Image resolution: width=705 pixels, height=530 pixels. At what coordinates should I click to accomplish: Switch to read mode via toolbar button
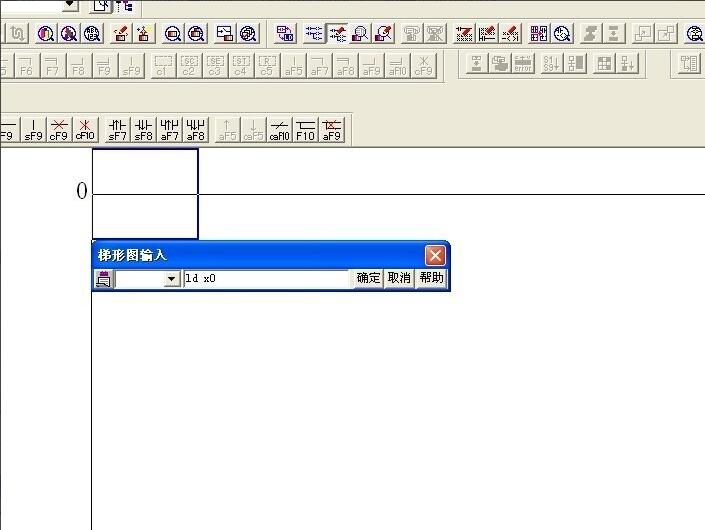tap(313, 34)
